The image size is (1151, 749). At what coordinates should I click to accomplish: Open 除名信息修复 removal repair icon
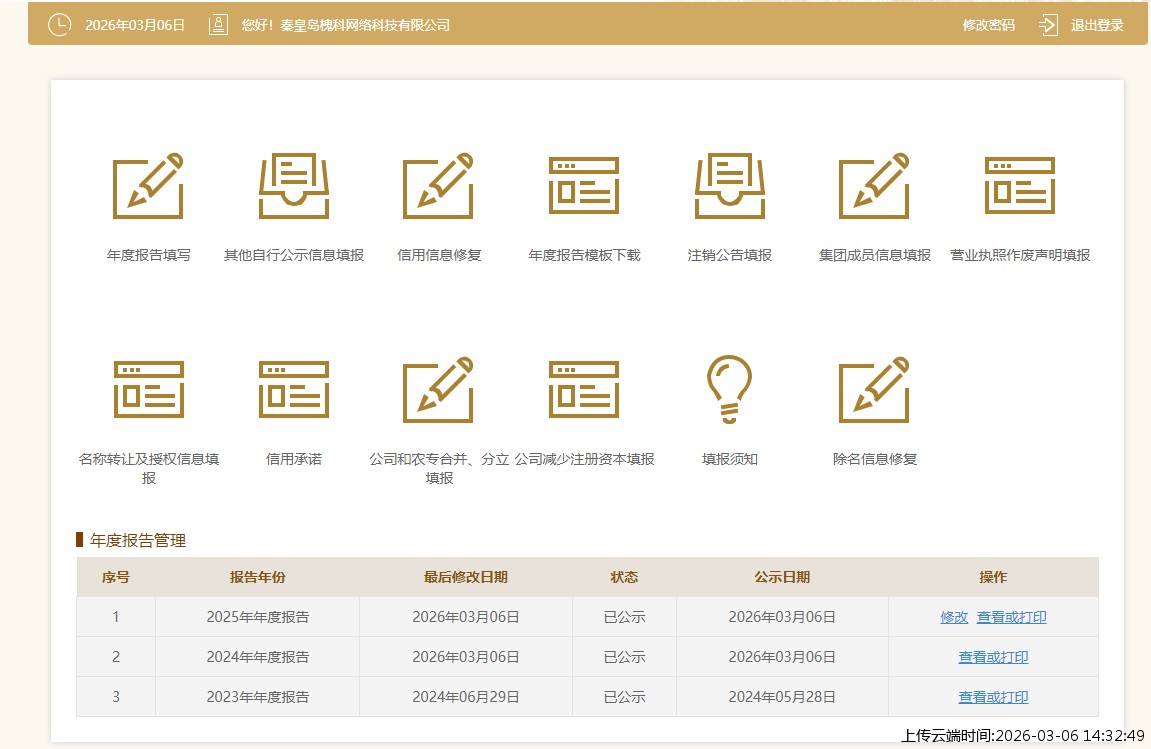(x=873, y=390)
